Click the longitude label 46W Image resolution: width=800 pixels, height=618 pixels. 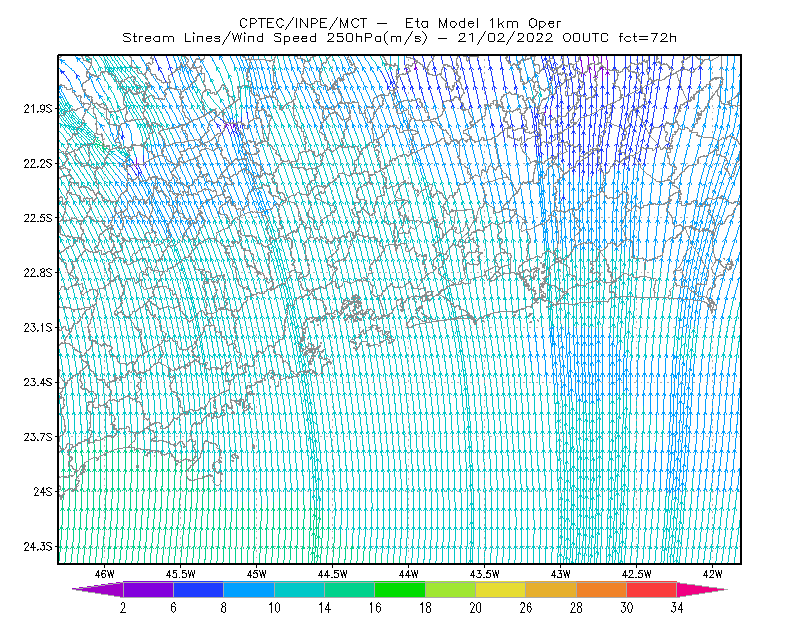105,574
